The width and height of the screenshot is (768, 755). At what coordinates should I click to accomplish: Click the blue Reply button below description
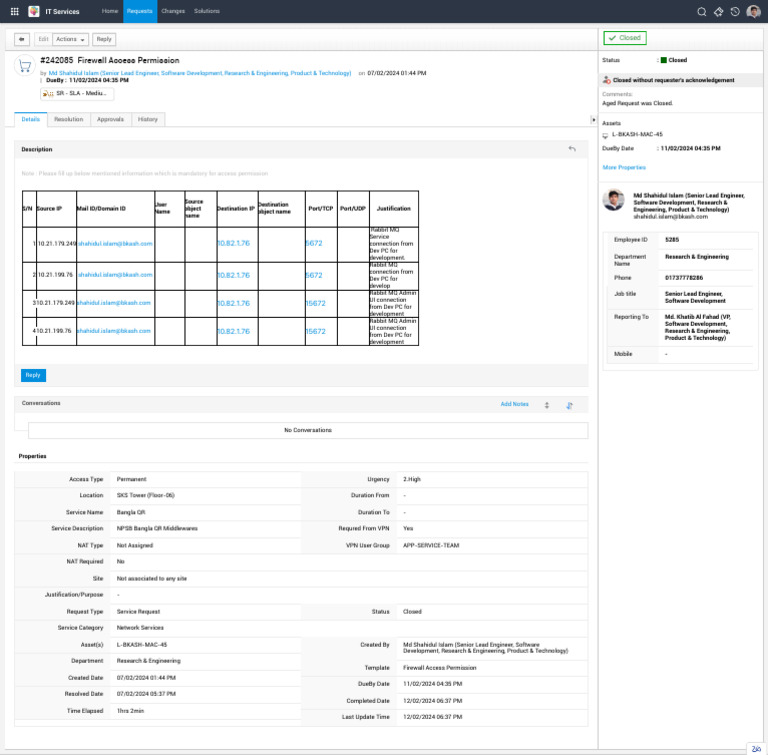(x=33, y=375)
